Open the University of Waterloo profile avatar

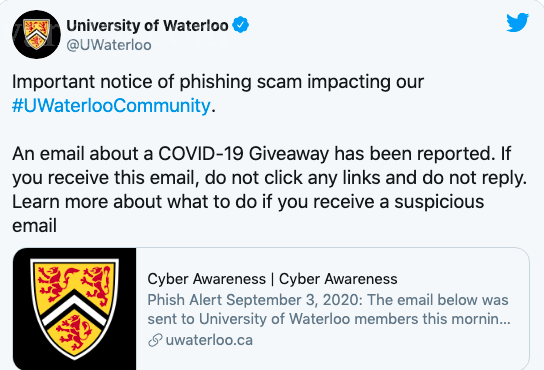(x=36, y=34)
